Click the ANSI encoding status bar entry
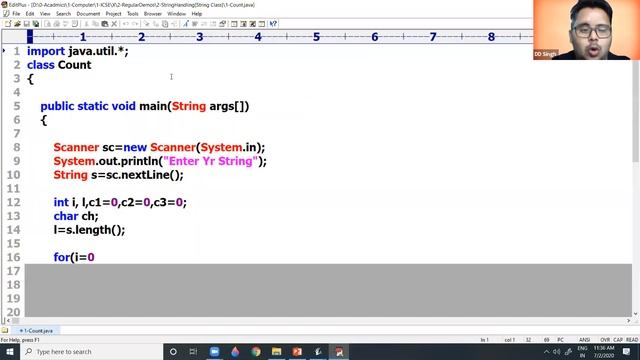The height and width of the screenshot is (360, 640). 584,340
